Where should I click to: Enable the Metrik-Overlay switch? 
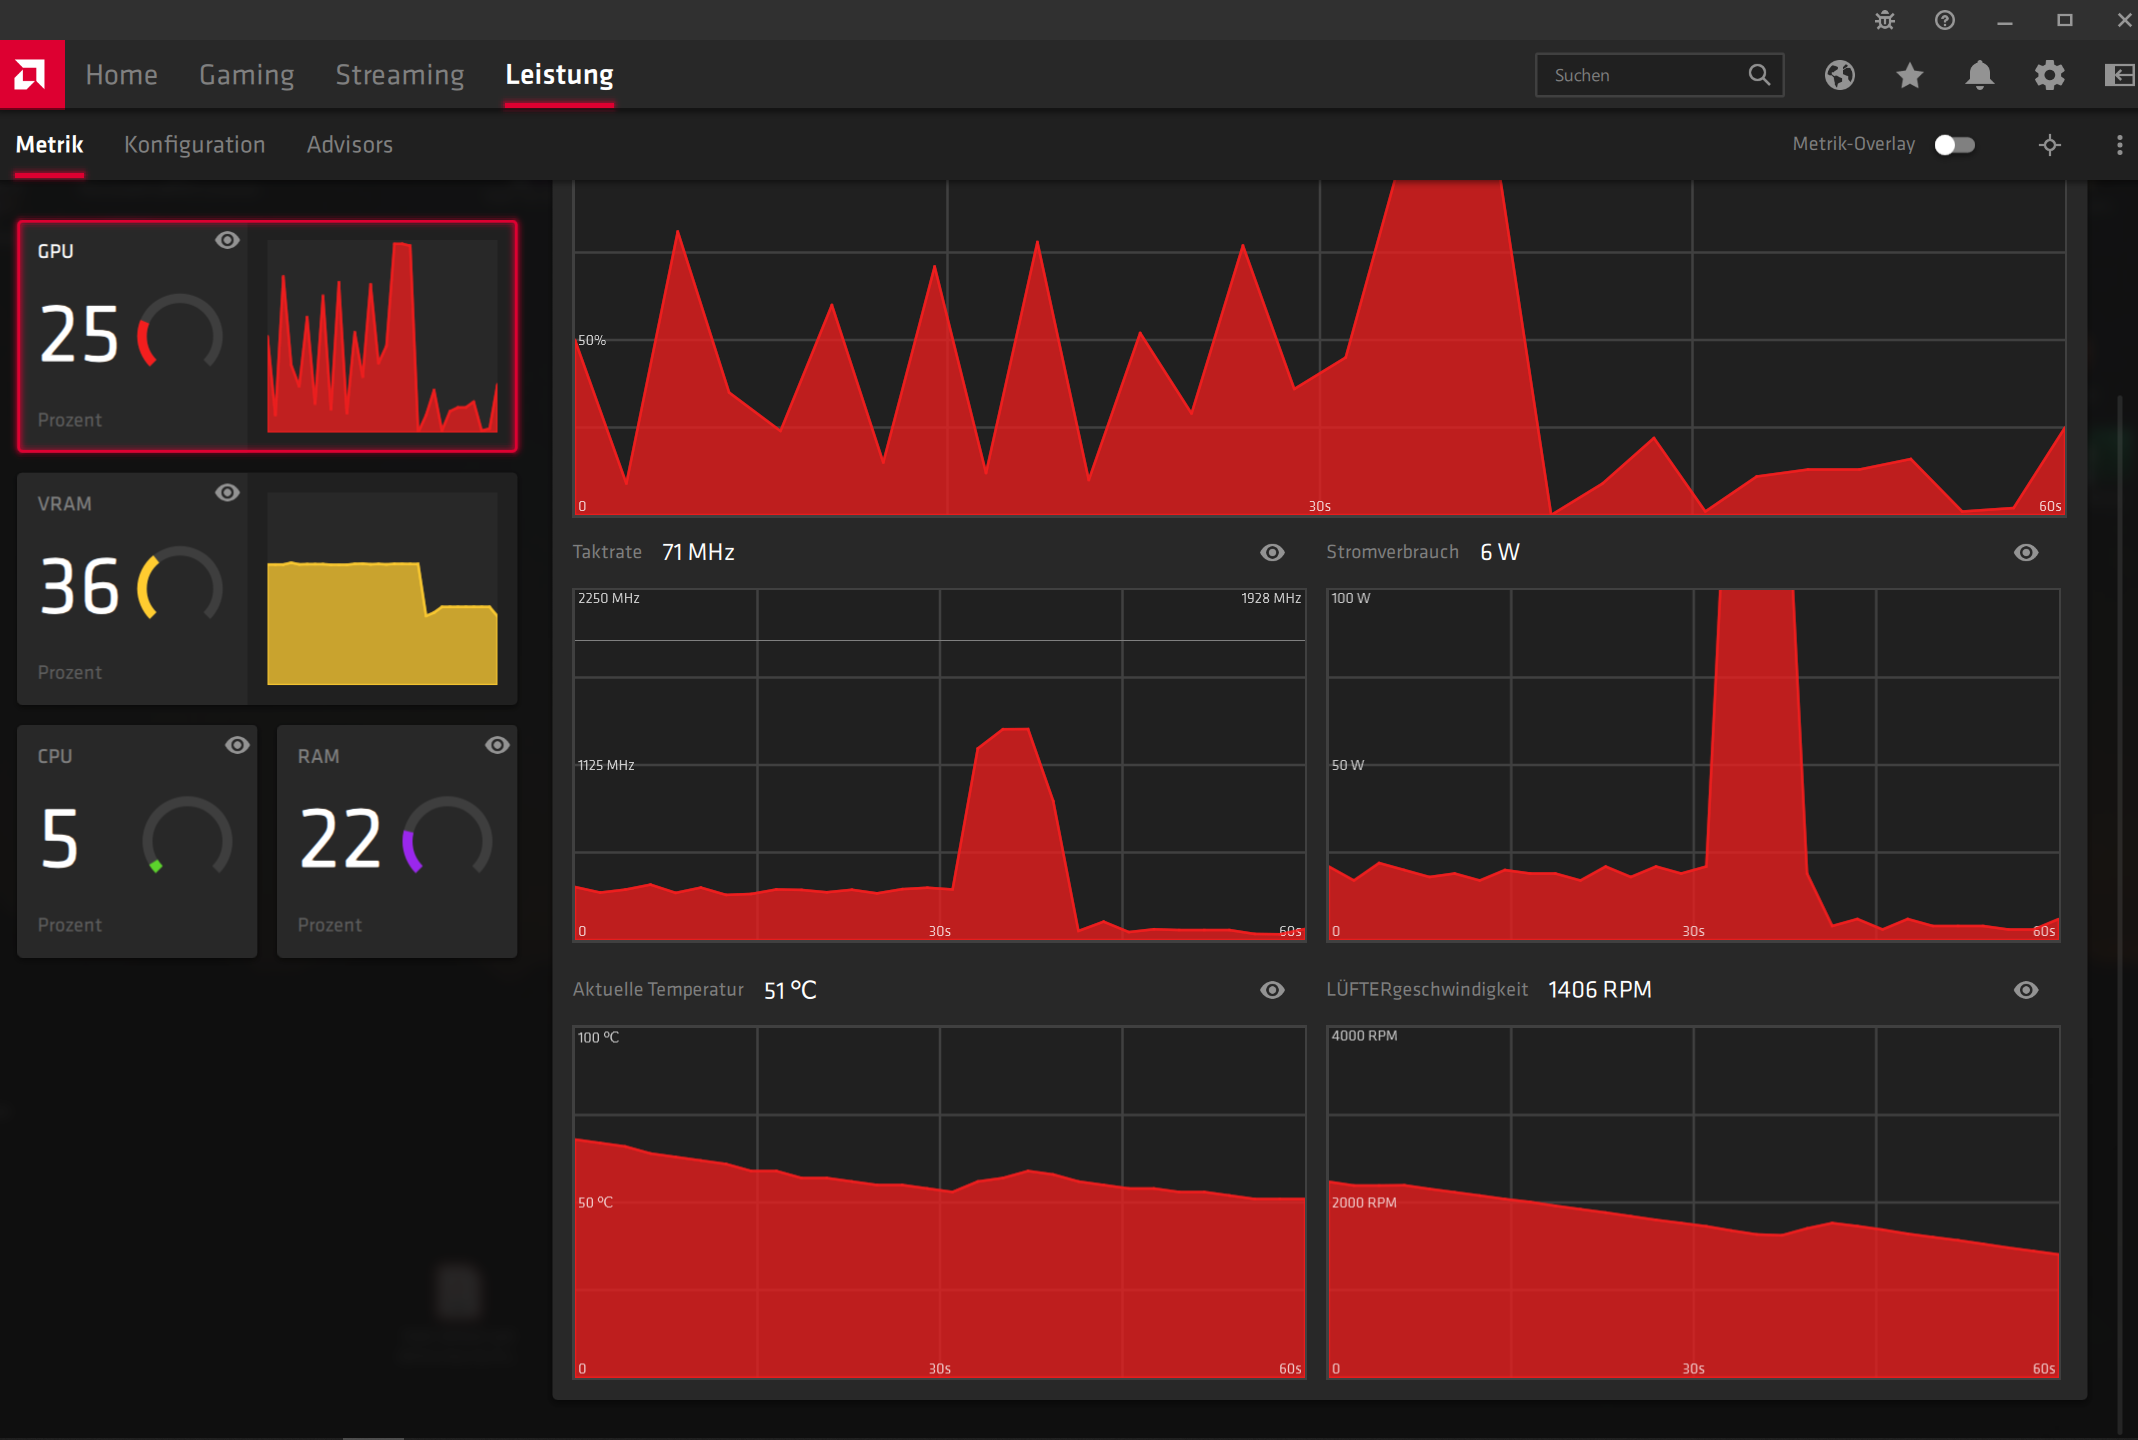coord(1954,145)
